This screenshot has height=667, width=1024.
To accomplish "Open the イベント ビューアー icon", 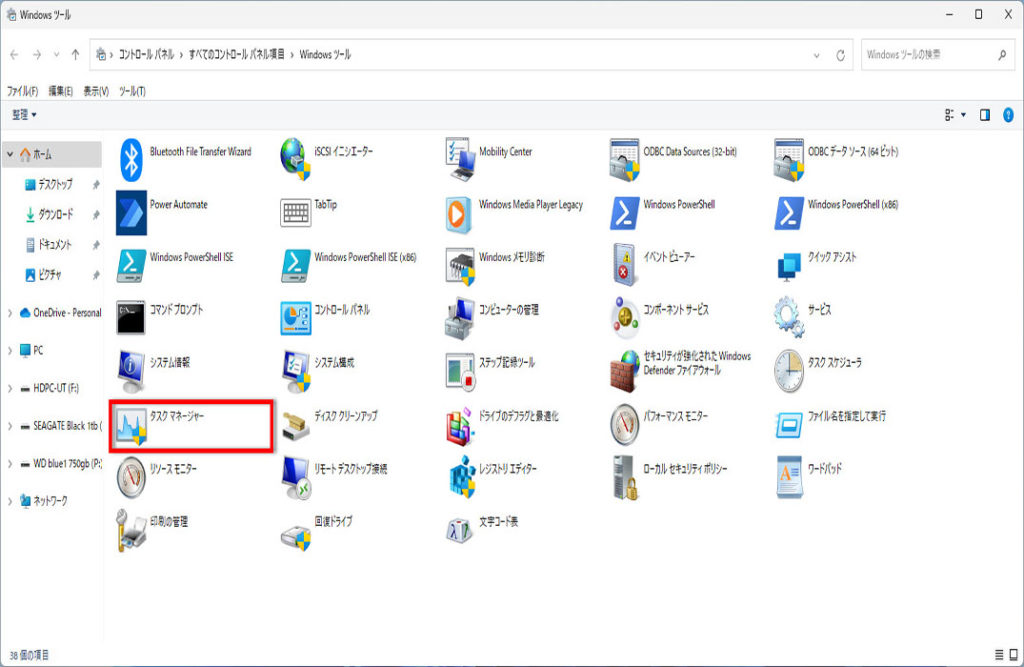I will point(625,265).
